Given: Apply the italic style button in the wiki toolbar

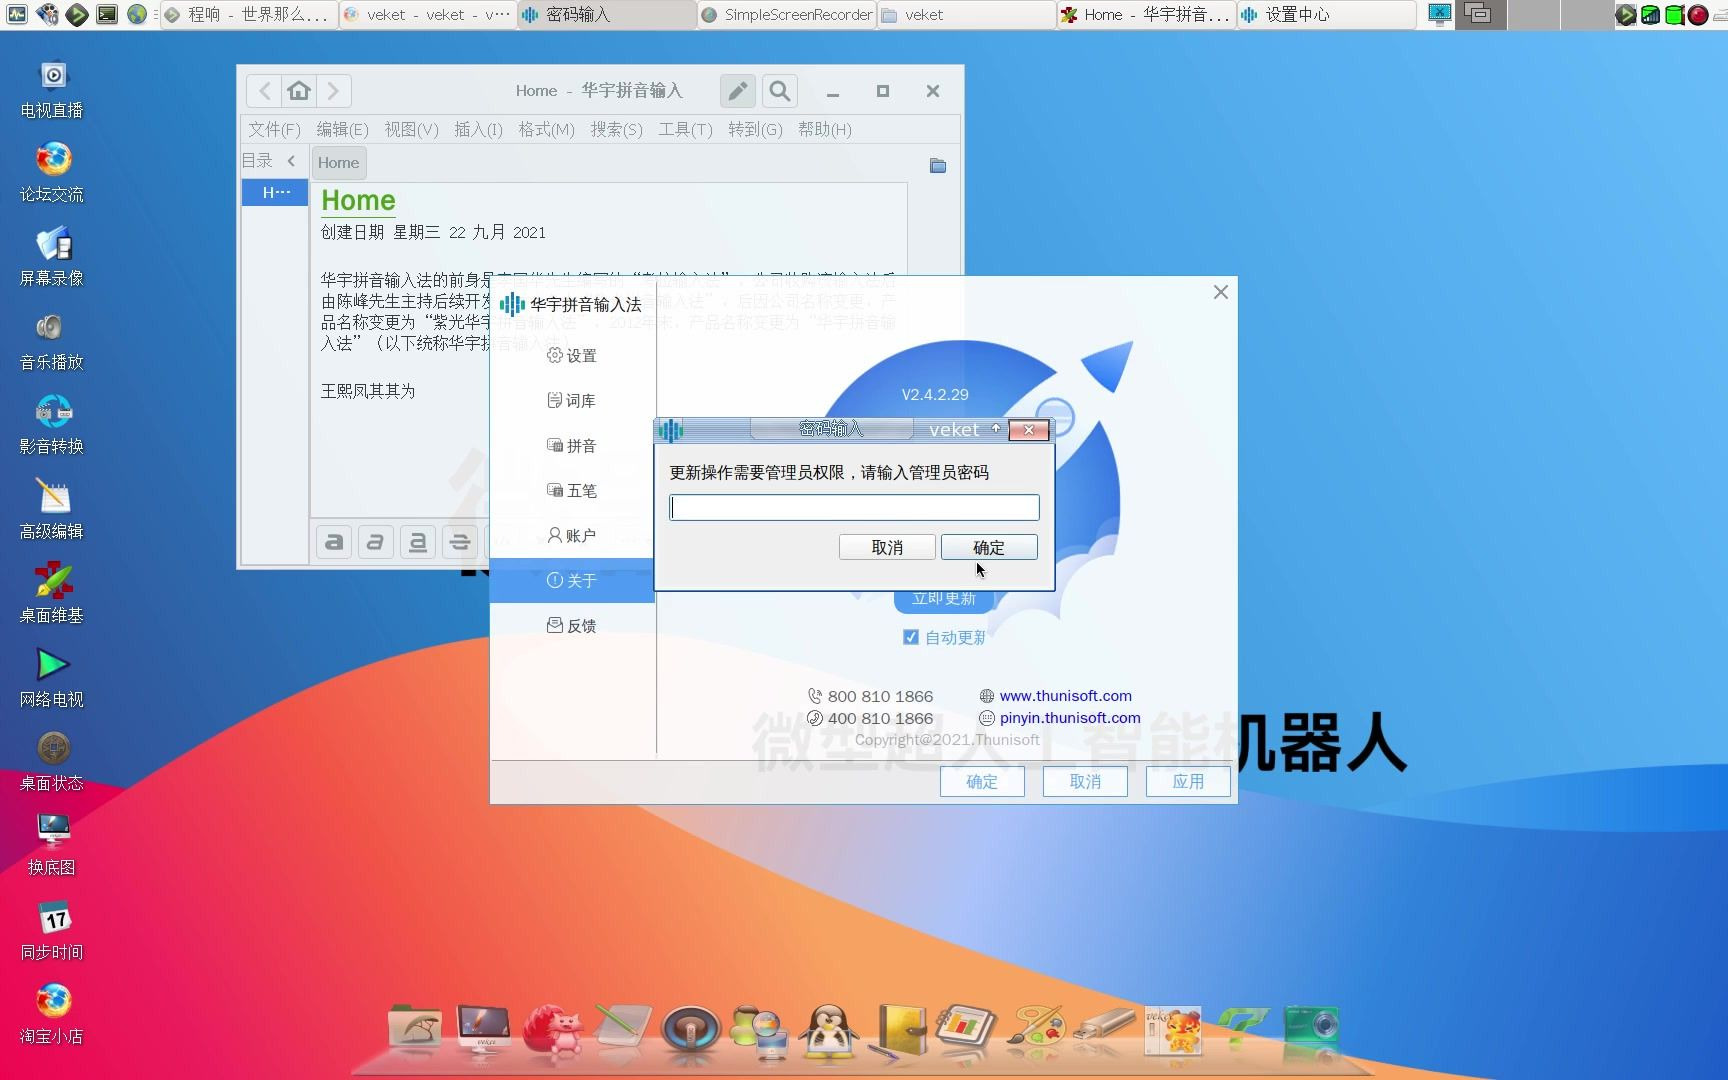Looking at the screenshot, I should click(375, 542).
